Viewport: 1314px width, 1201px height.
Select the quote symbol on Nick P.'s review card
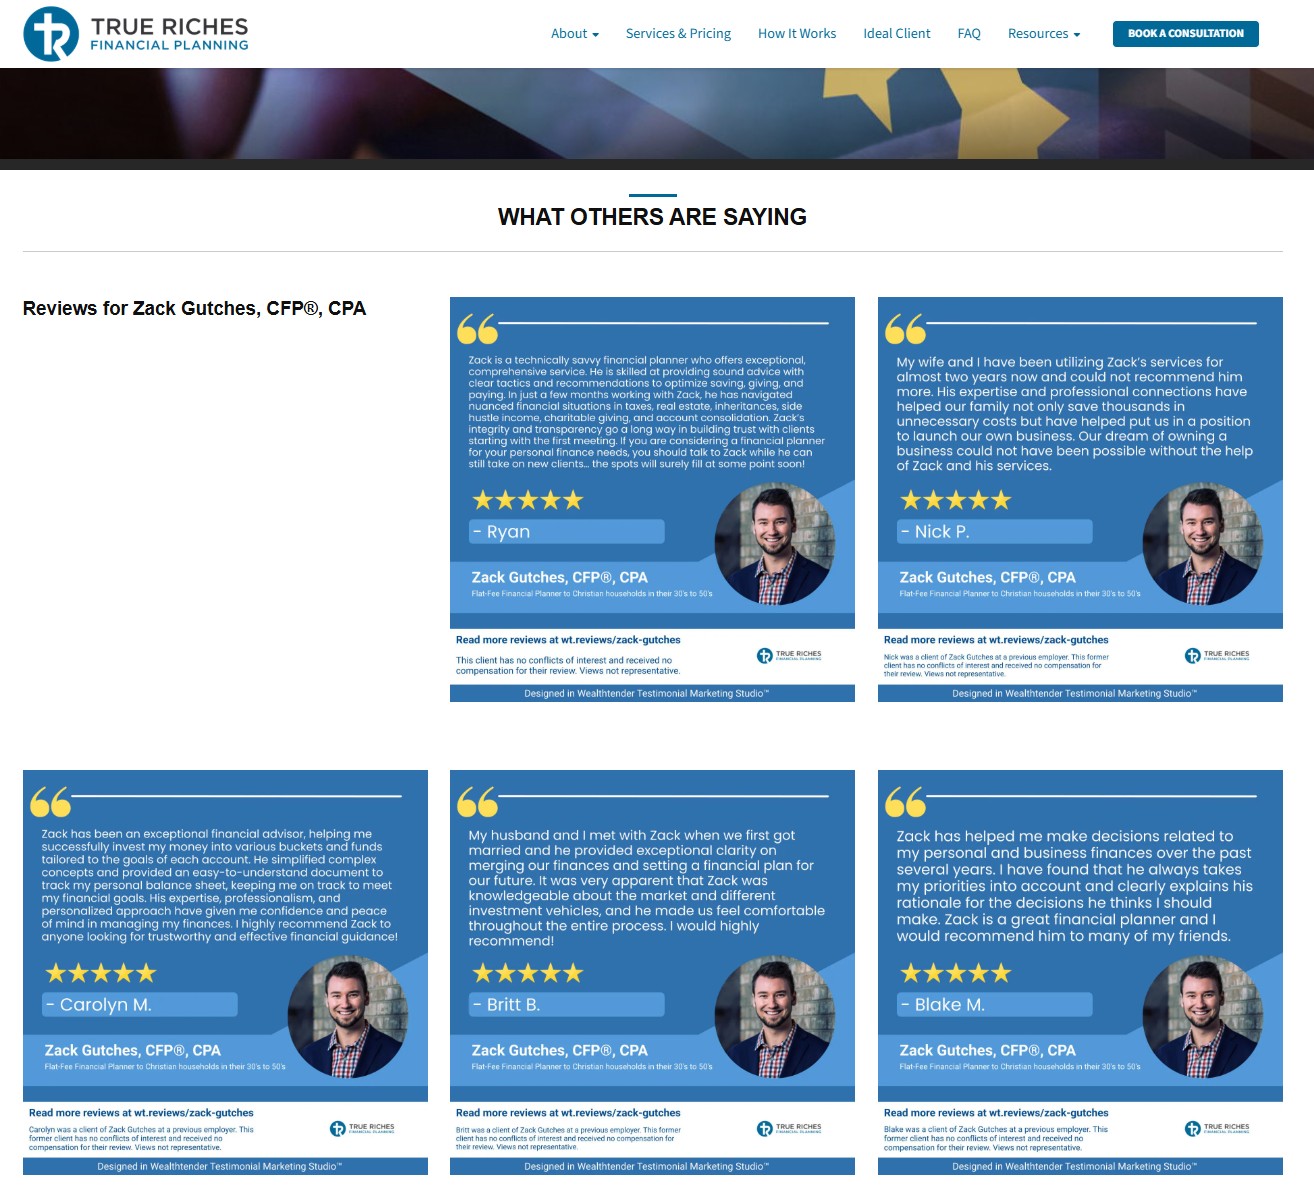906,330
